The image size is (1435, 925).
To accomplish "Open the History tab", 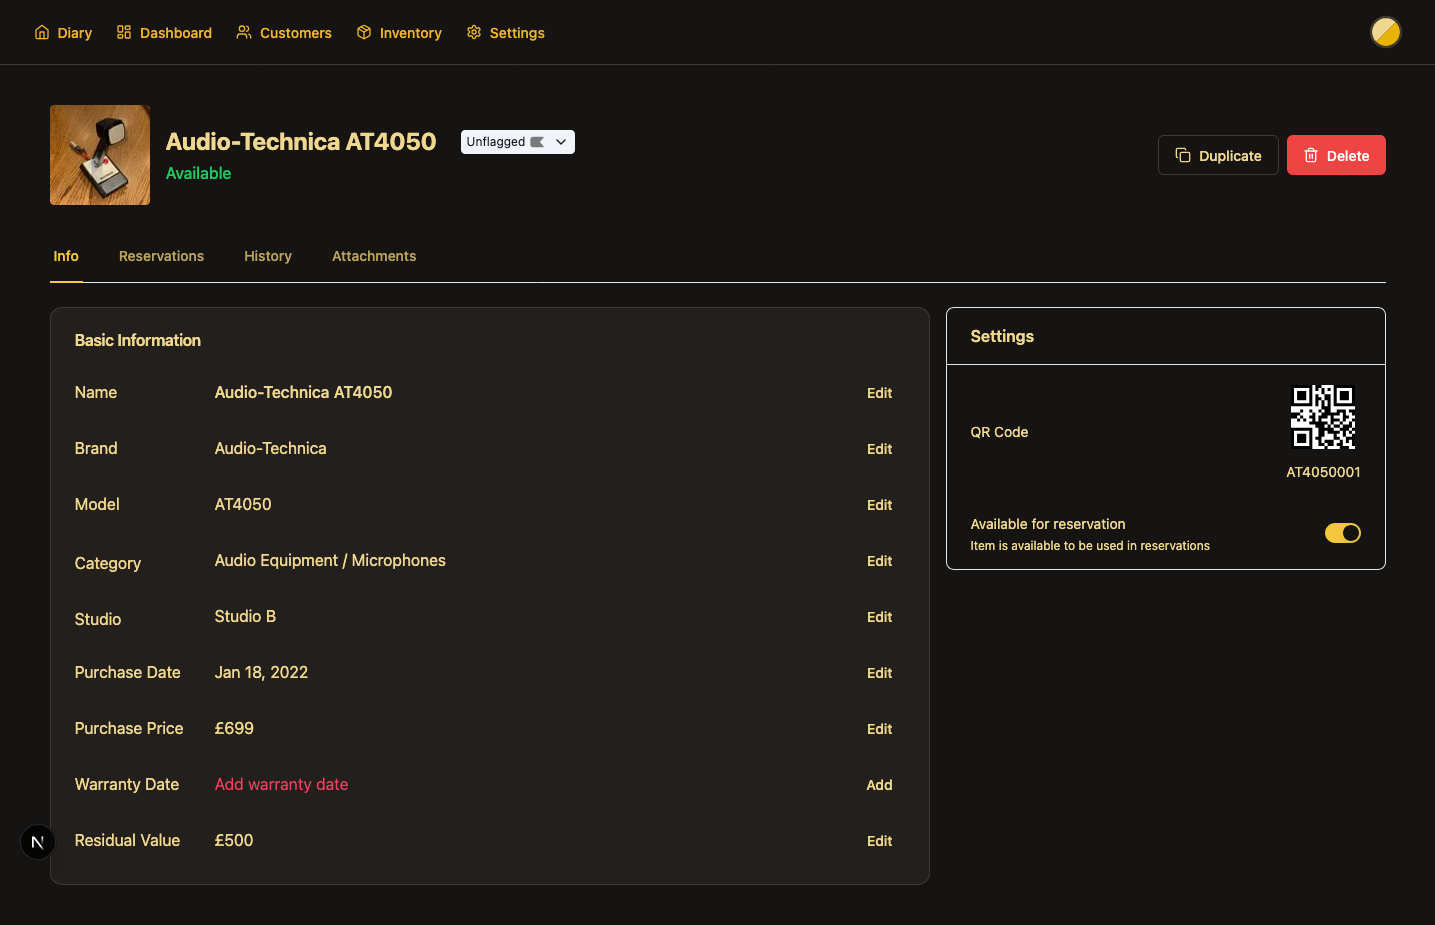I will (x=268, y=256).
